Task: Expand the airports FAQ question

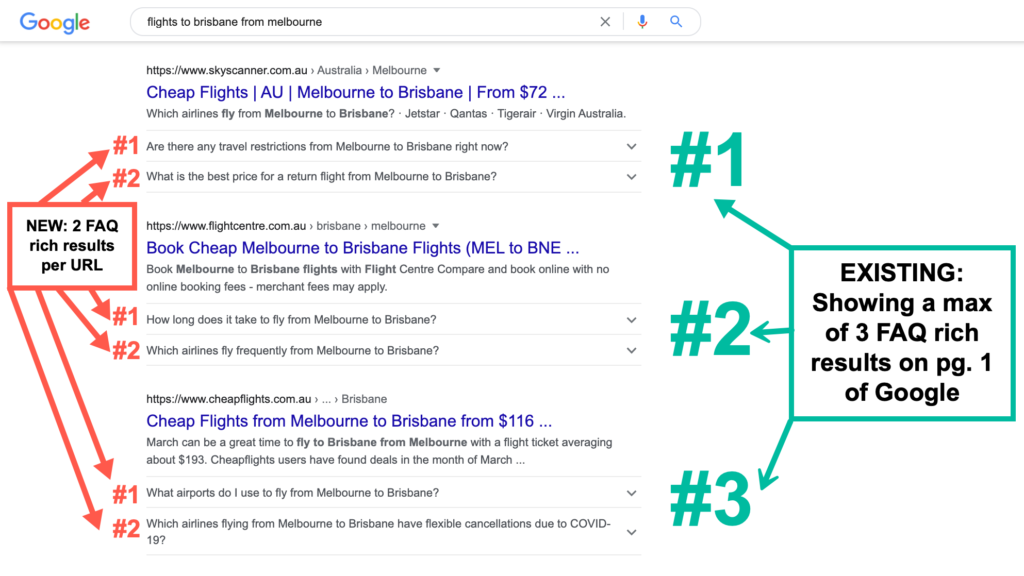Action: [630, 493]
